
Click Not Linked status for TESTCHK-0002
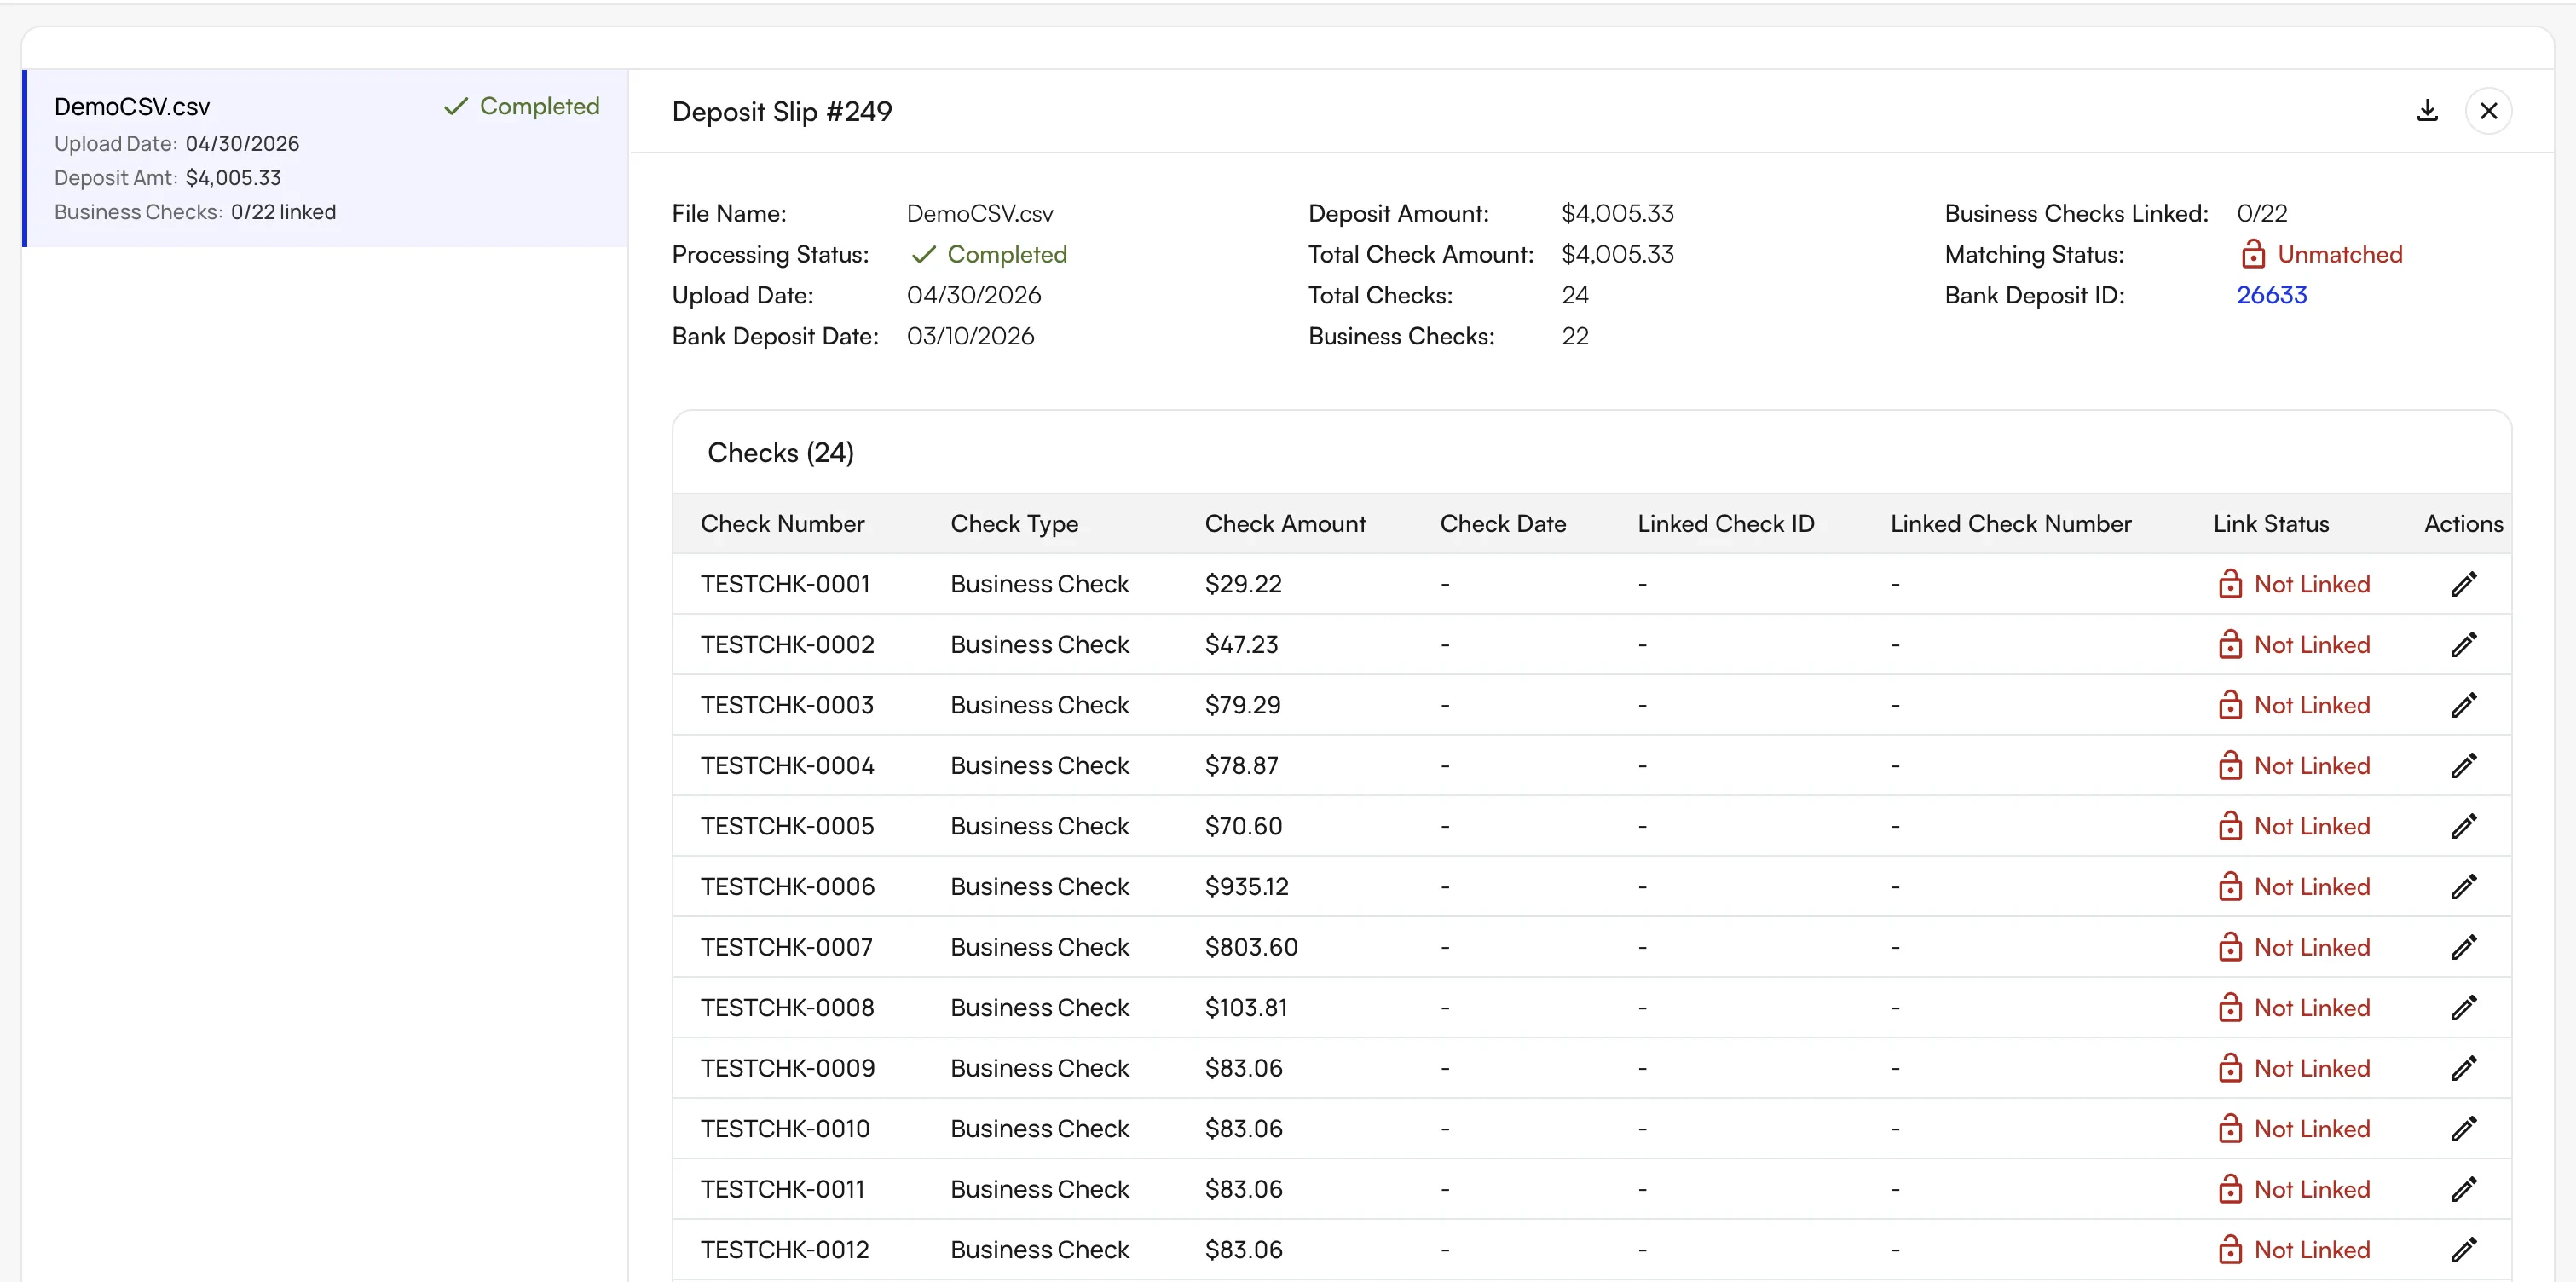[x=2294, y=644]
